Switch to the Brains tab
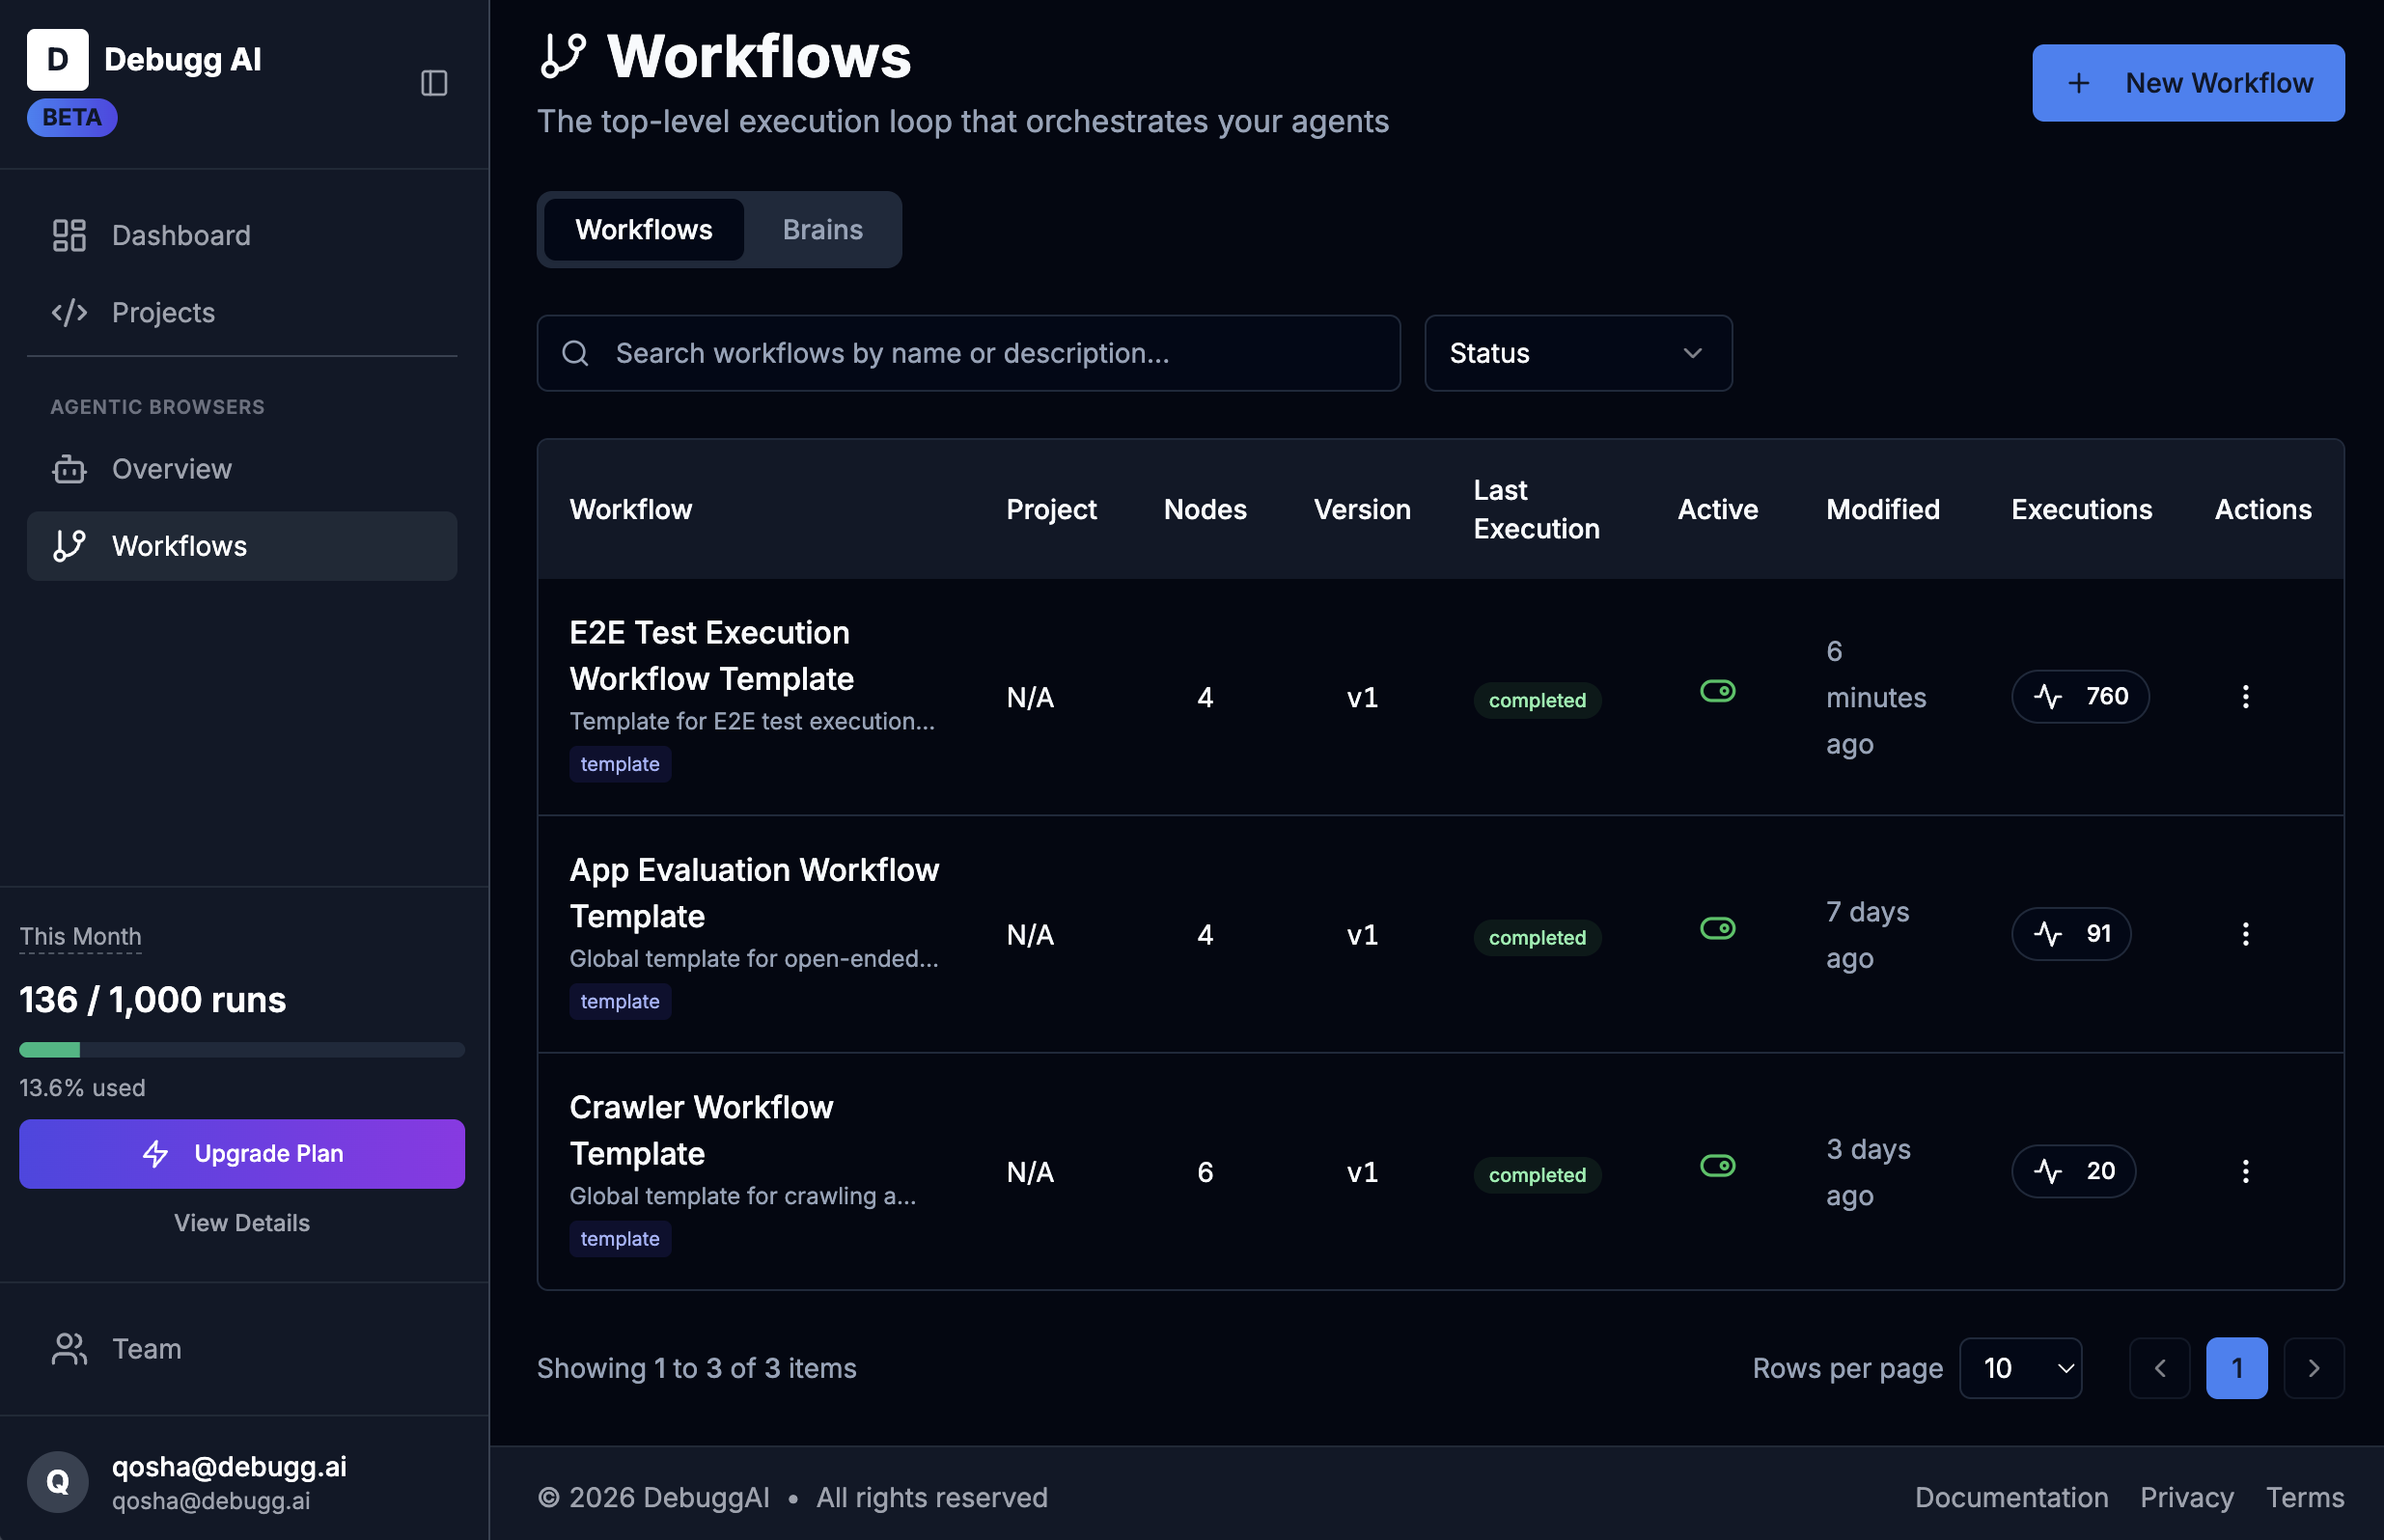 (821, 229)
